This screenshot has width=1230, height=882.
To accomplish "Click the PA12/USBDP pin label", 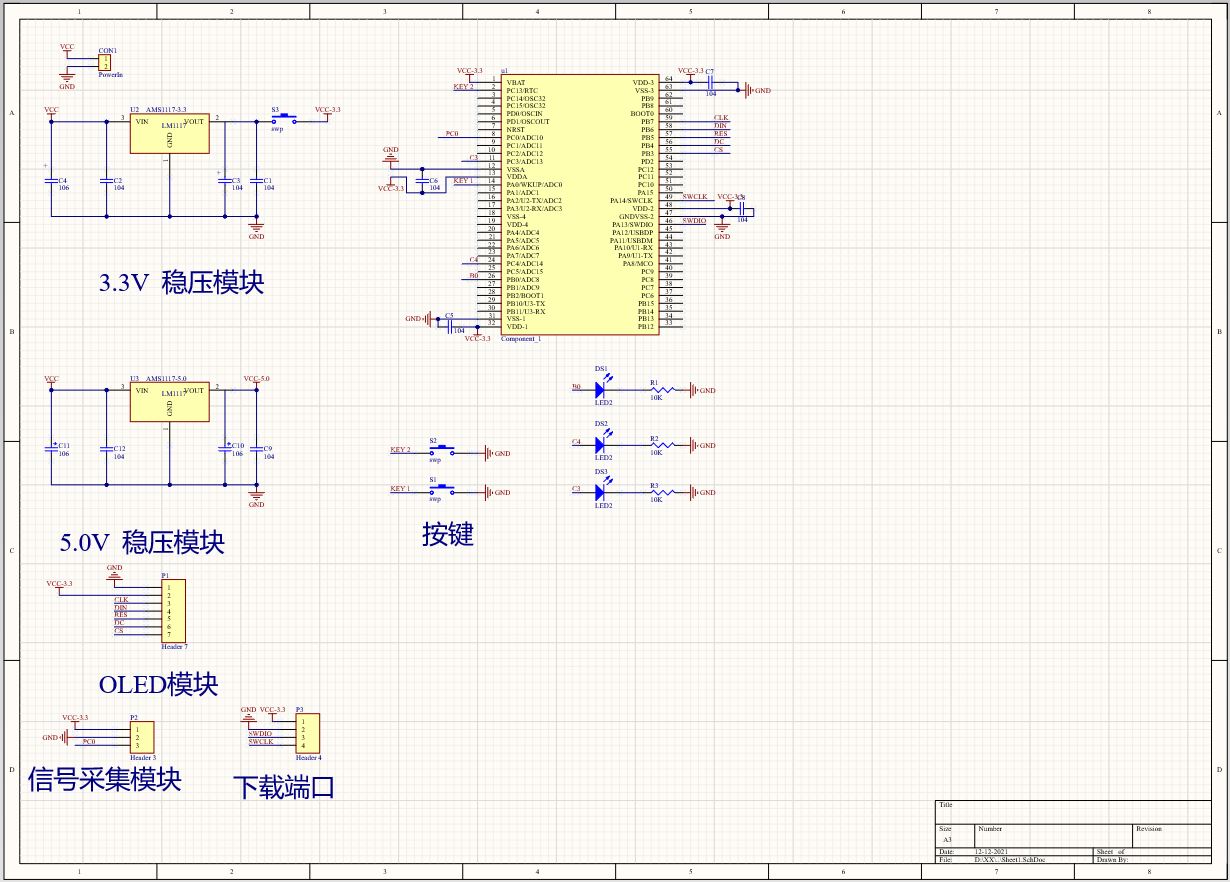I will (633, 232).
